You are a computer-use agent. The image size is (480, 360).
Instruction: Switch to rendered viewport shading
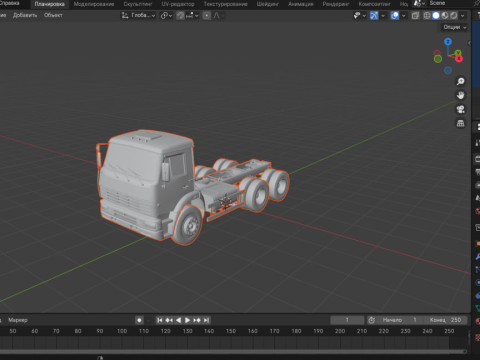click(x=454, y=15)
